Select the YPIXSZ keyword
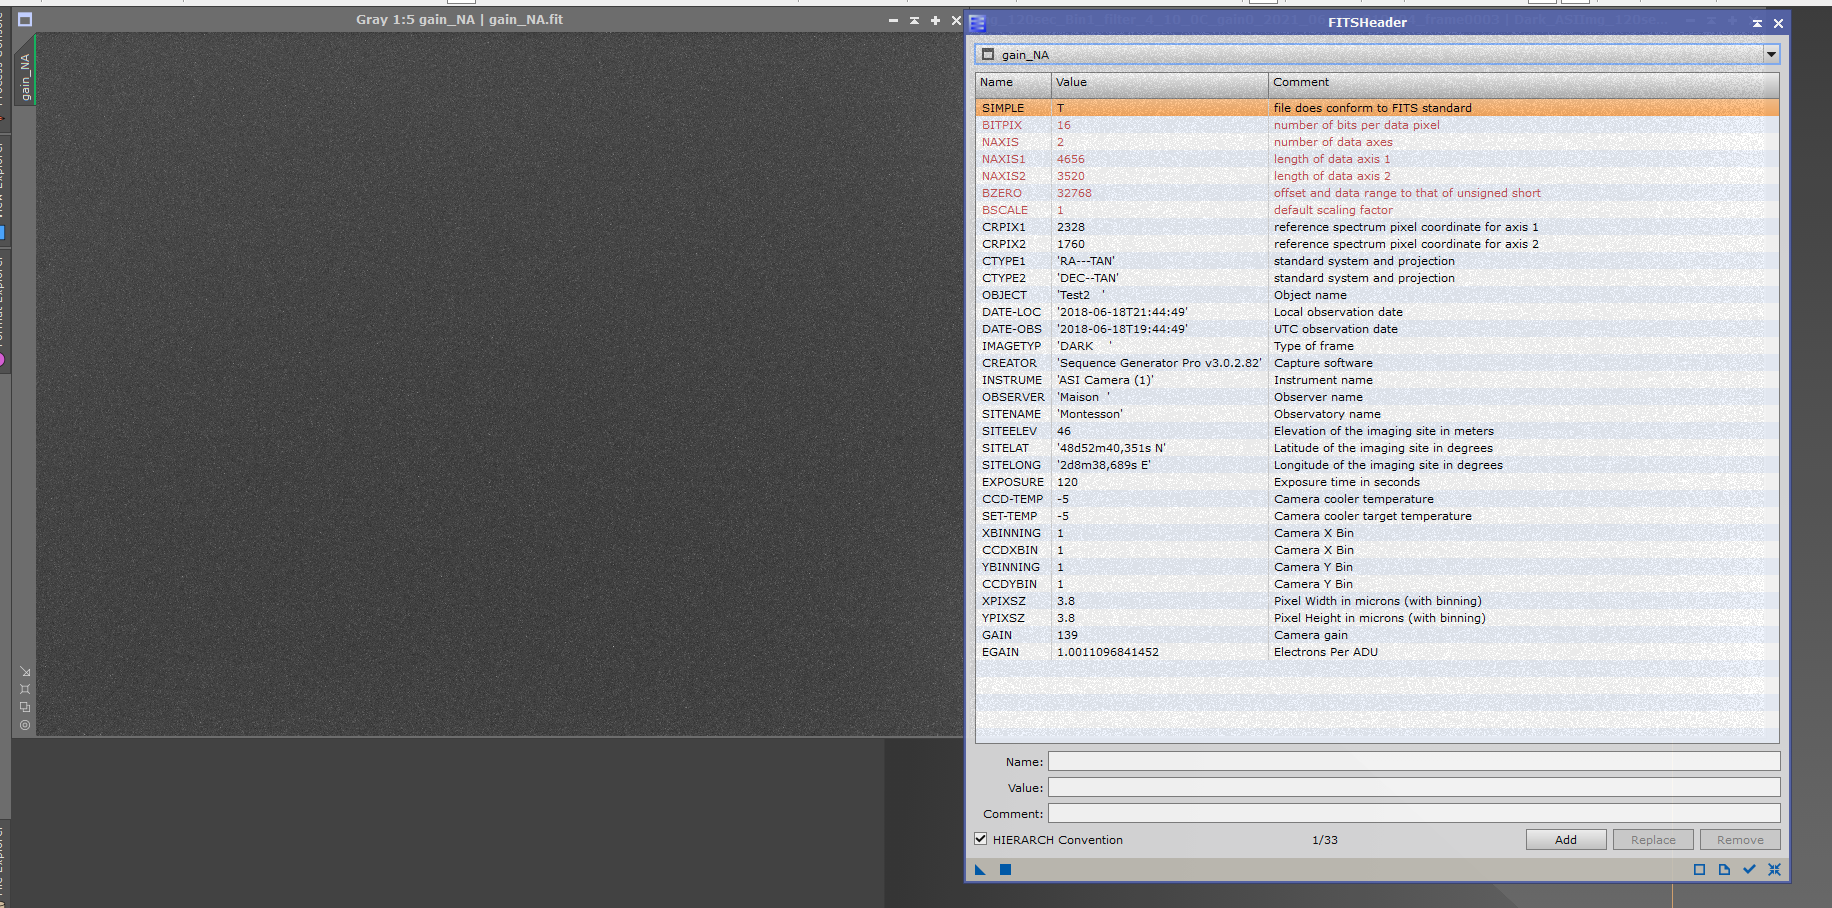The width and height of the screenshot is (1832, 908). (x=1004, y=618)
